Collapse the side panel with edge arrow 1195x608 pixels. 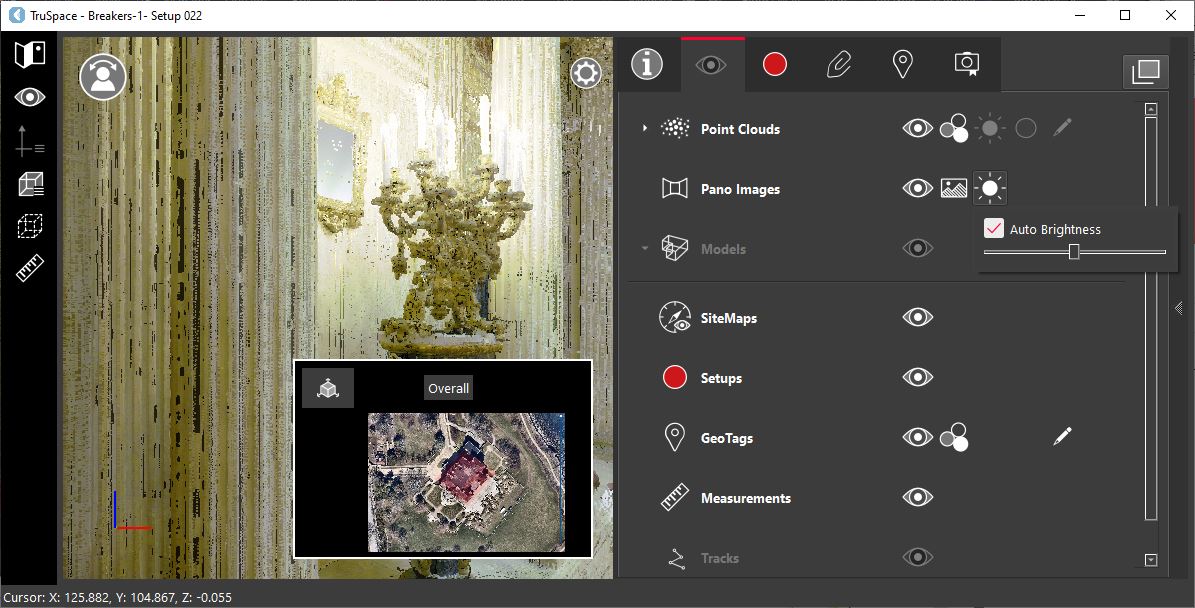(1179, 309)
